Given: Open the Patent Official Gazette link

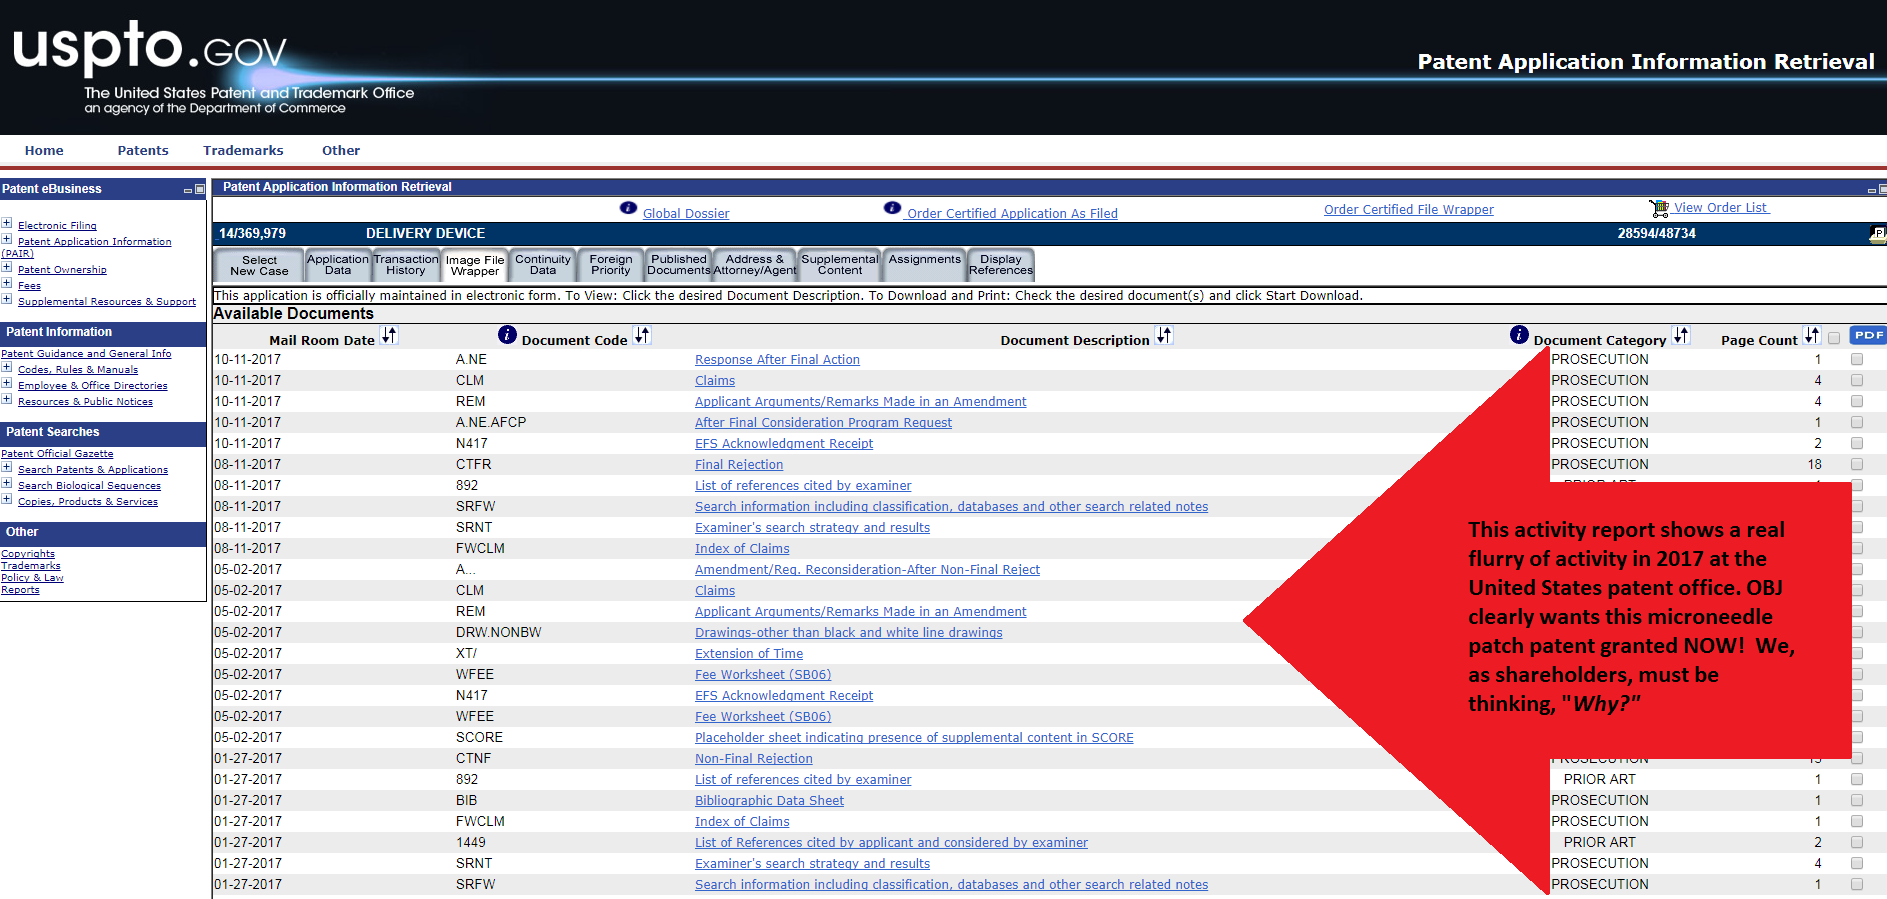Looking at the screenshot, I should point(57,454).
